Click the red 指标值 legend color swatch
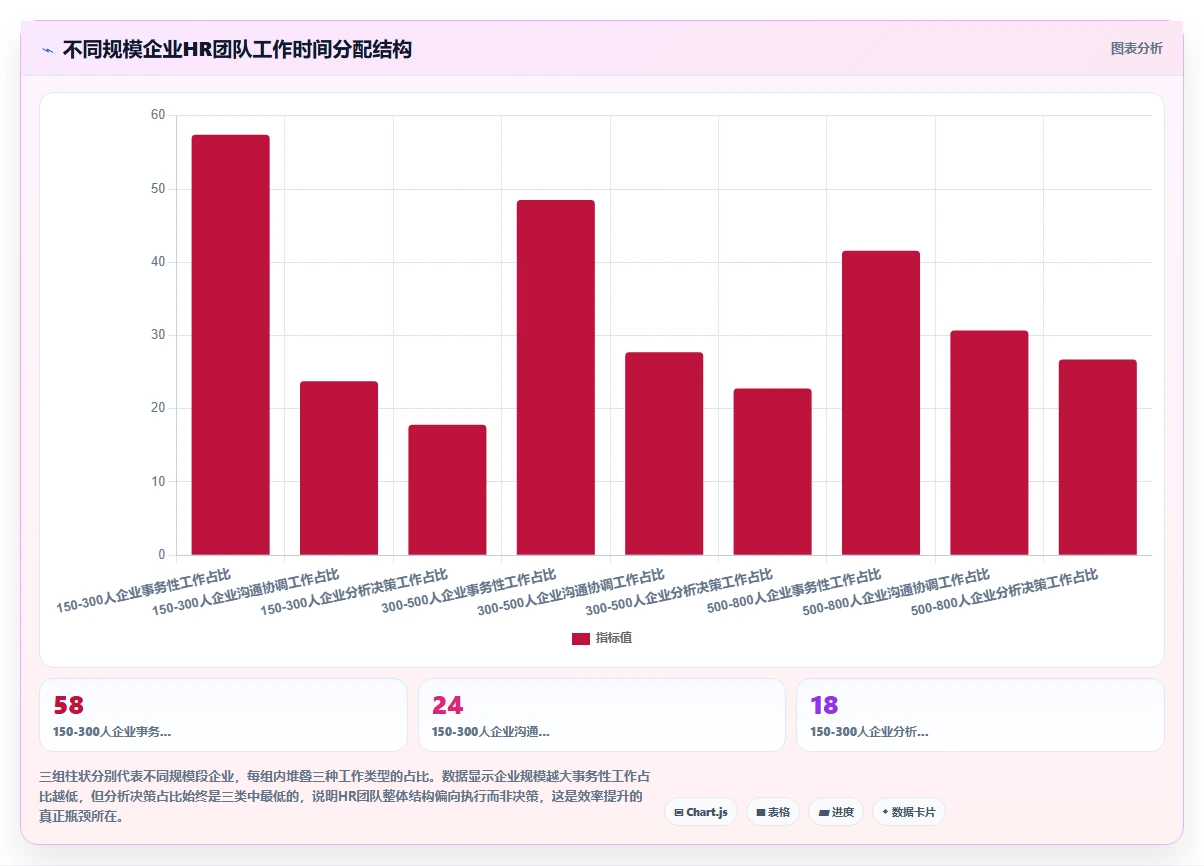The image size is (1204, 866). coord(581,639)
